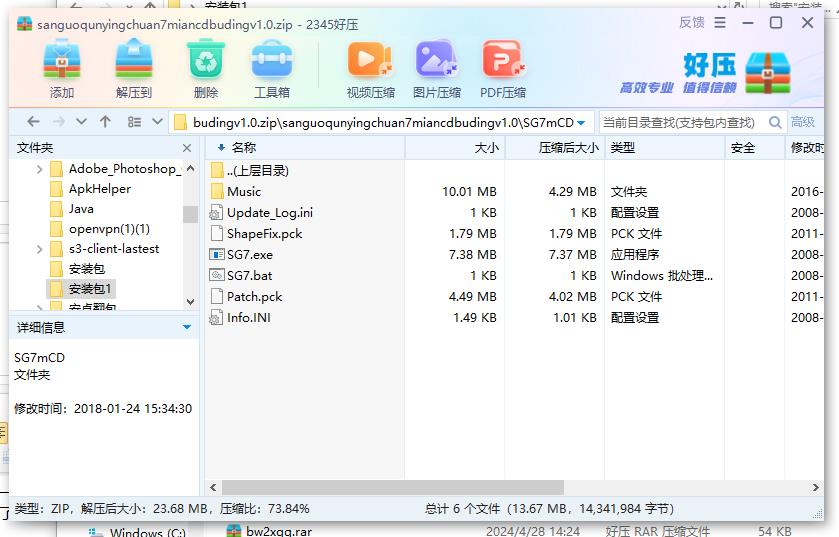Select SG7.exe application icon
Image resolution: width=839 pixels, height=537 pixels.
tap(216, 254)
